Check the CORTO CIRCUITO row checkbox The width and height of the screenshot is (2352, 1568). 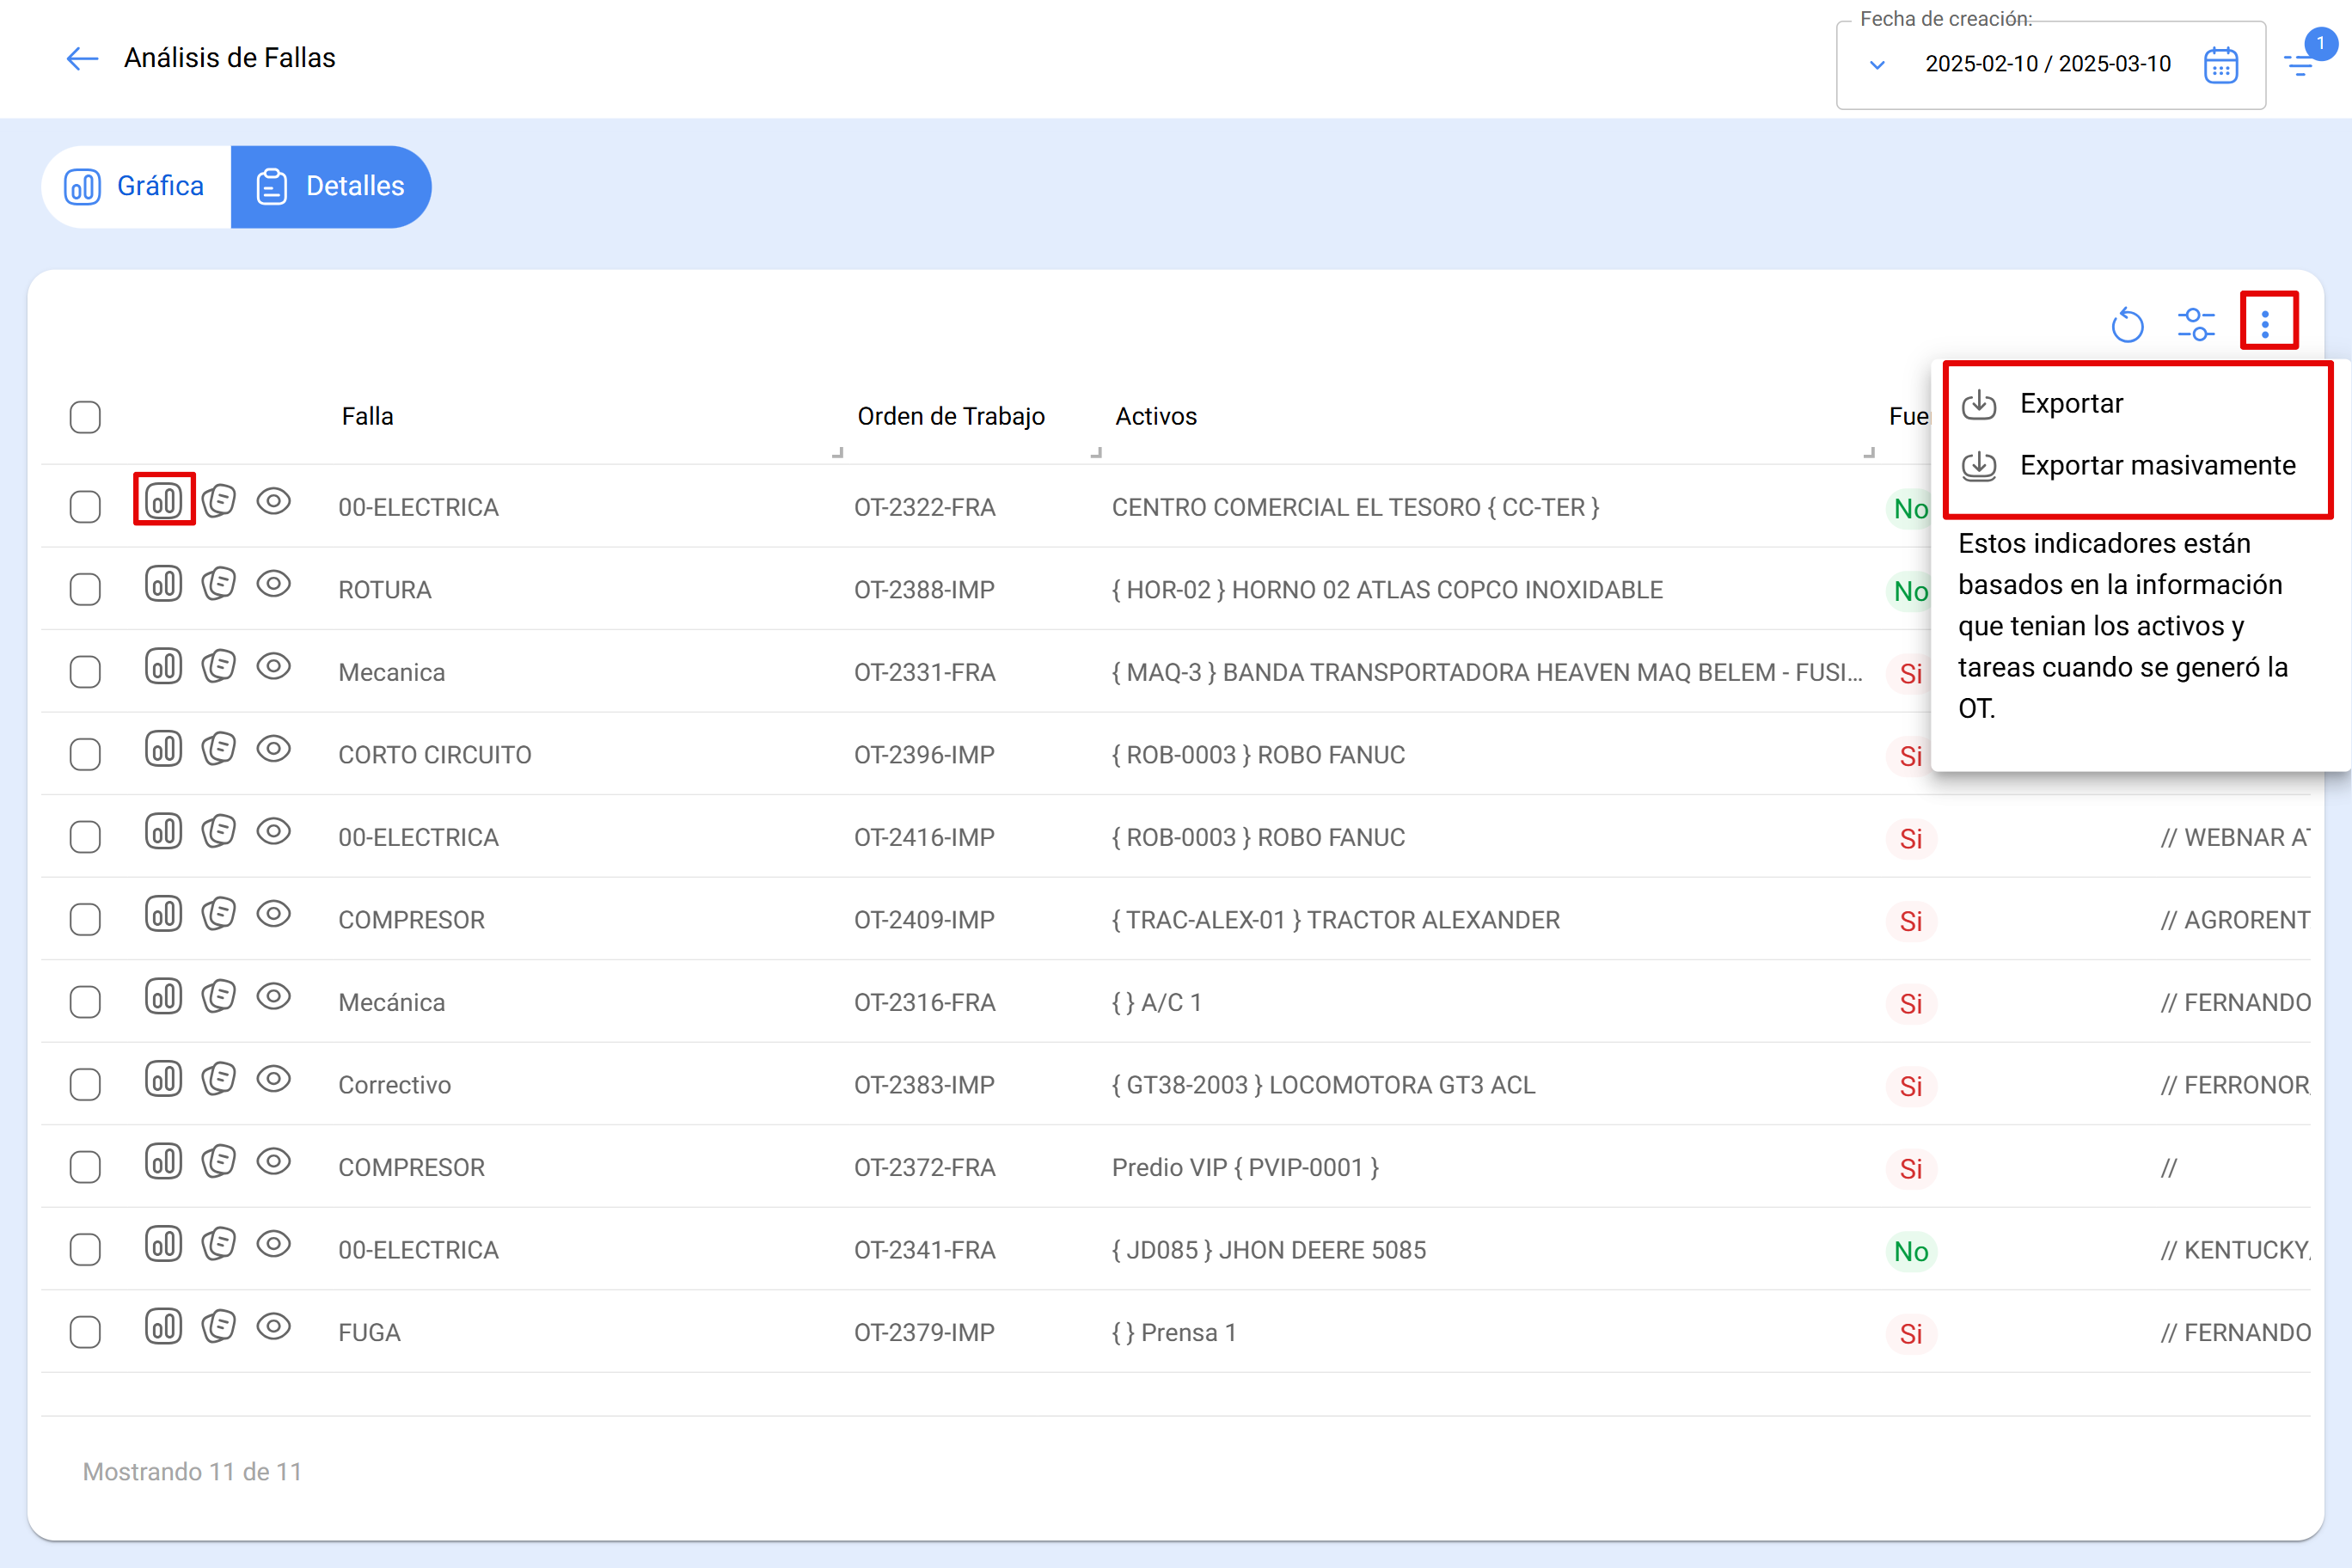coord(85,755)
